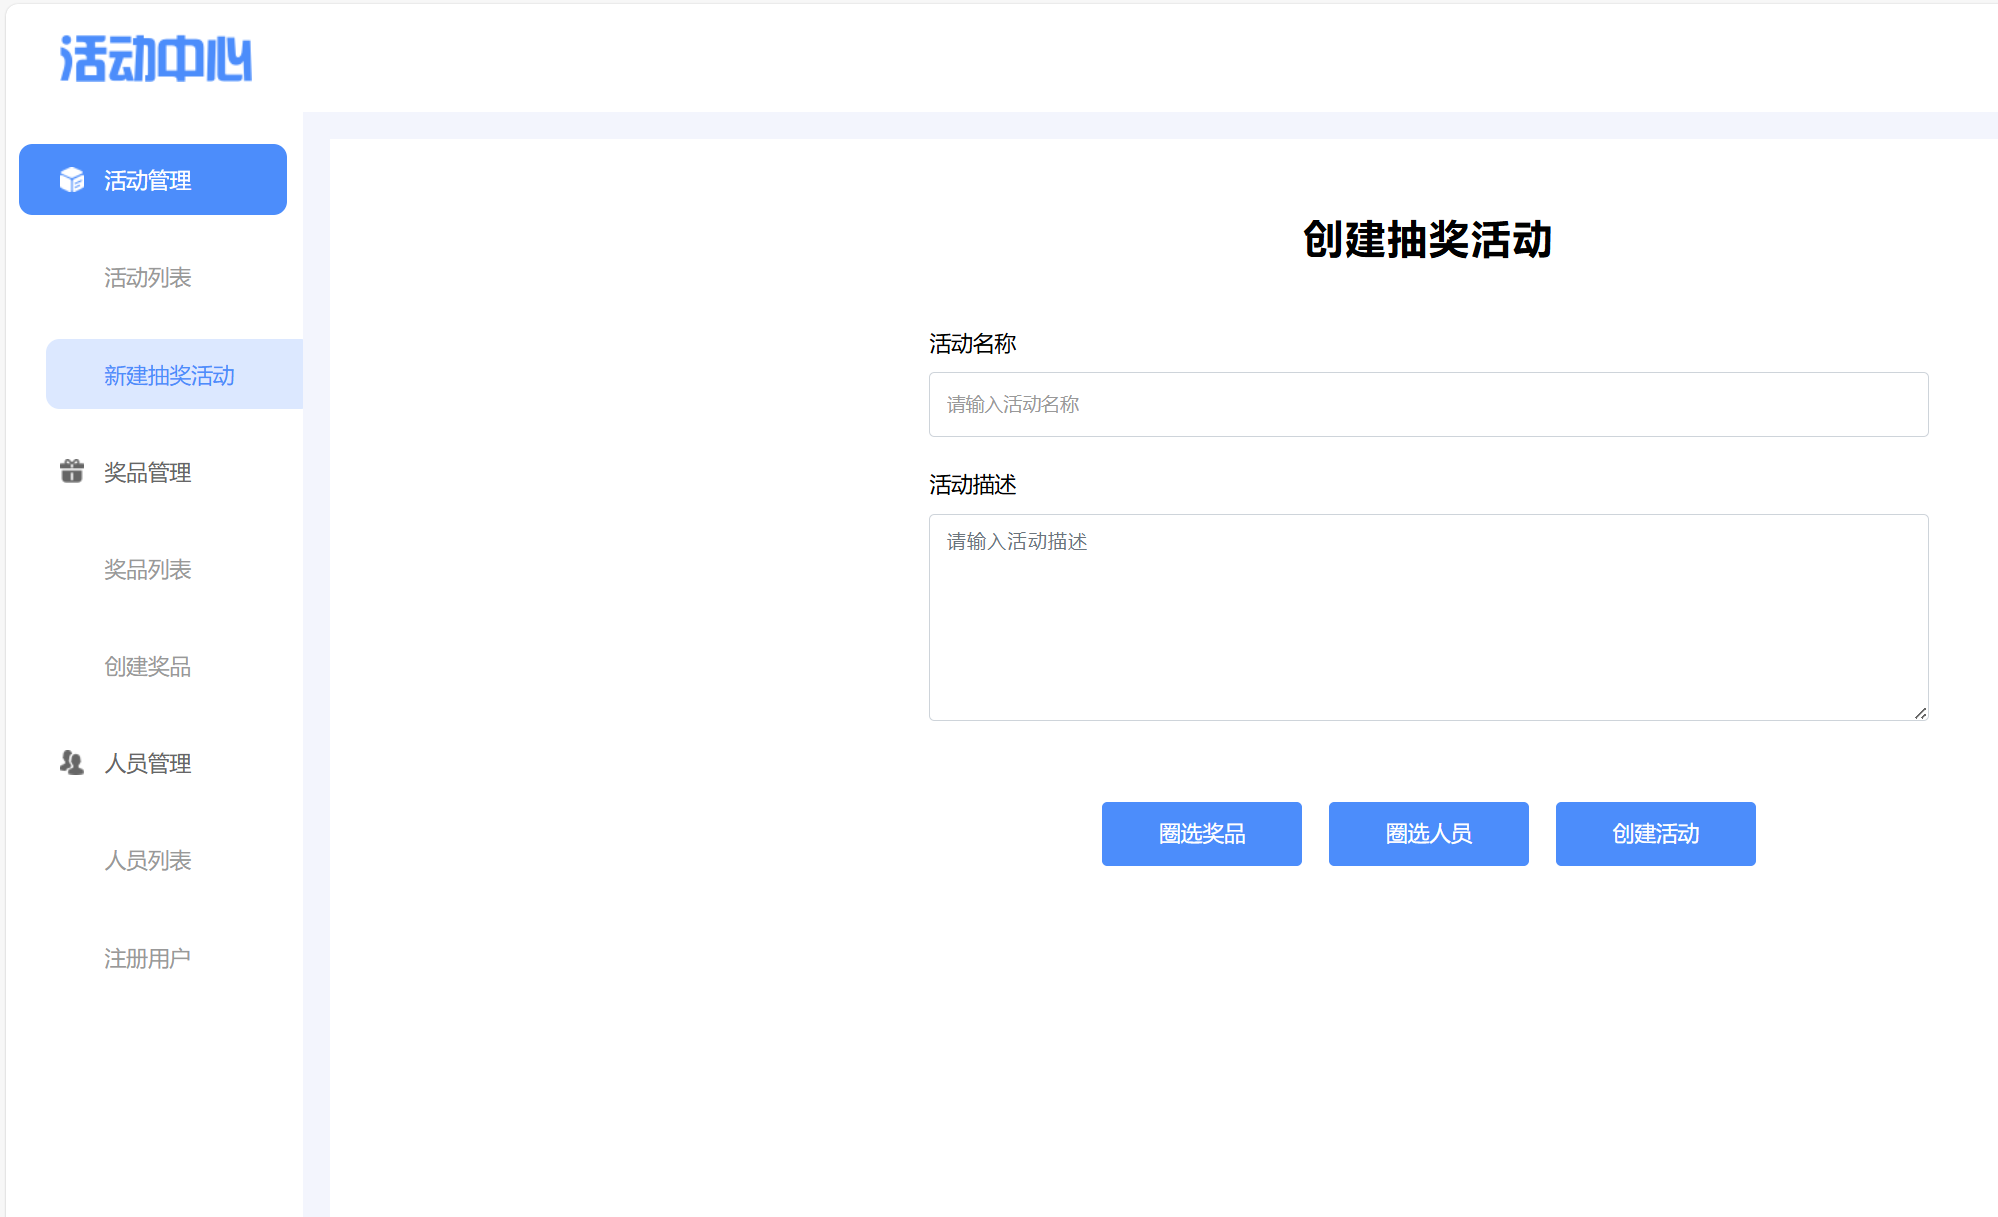Click the gift icon beside 奖品管理

[72, 471]
